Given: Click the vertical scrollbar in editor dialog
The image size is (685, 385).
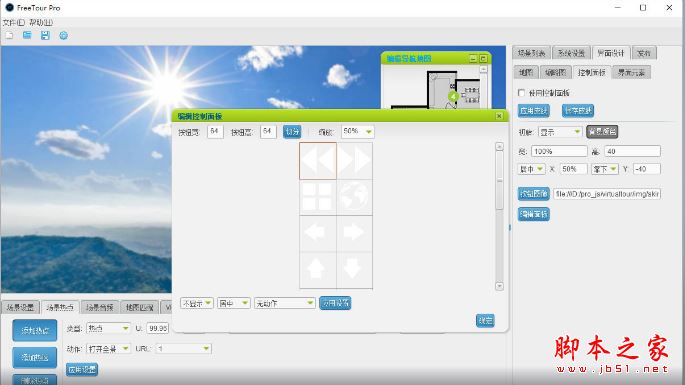Looking at the screenshot, I should 499,216.
